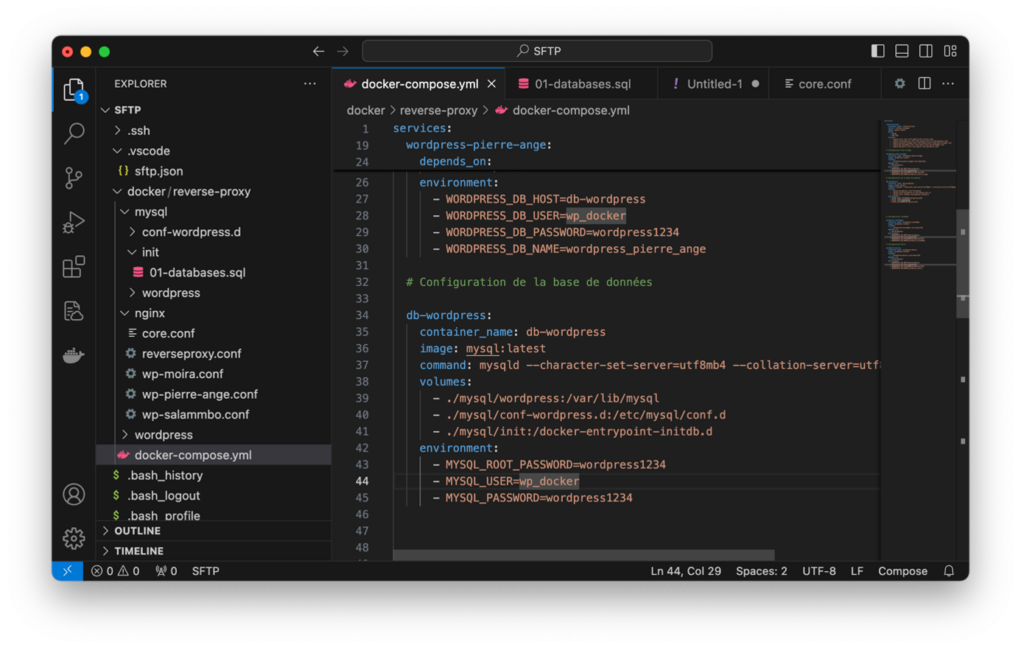The image size is (1024, 653).
Task: Go forward with the right arrow
Action: [343, 51]
